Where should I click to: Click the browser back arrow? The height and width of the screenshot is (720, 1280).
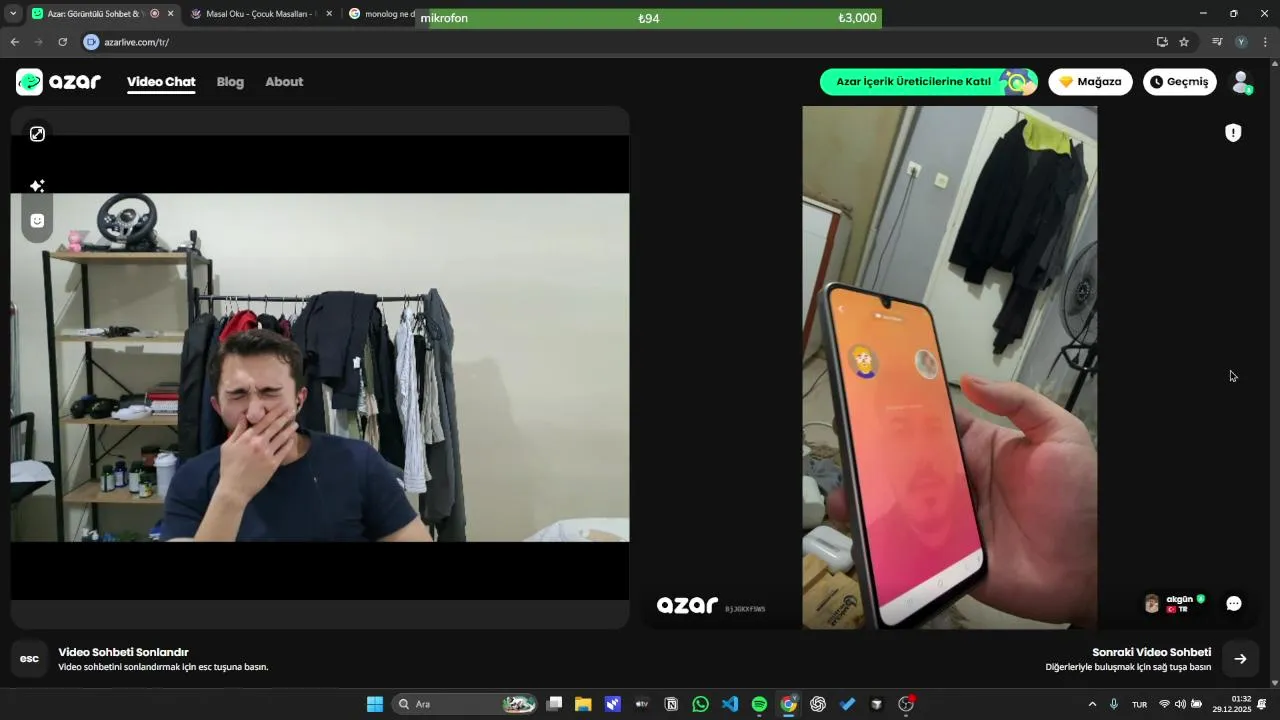(x=14, y=42)
